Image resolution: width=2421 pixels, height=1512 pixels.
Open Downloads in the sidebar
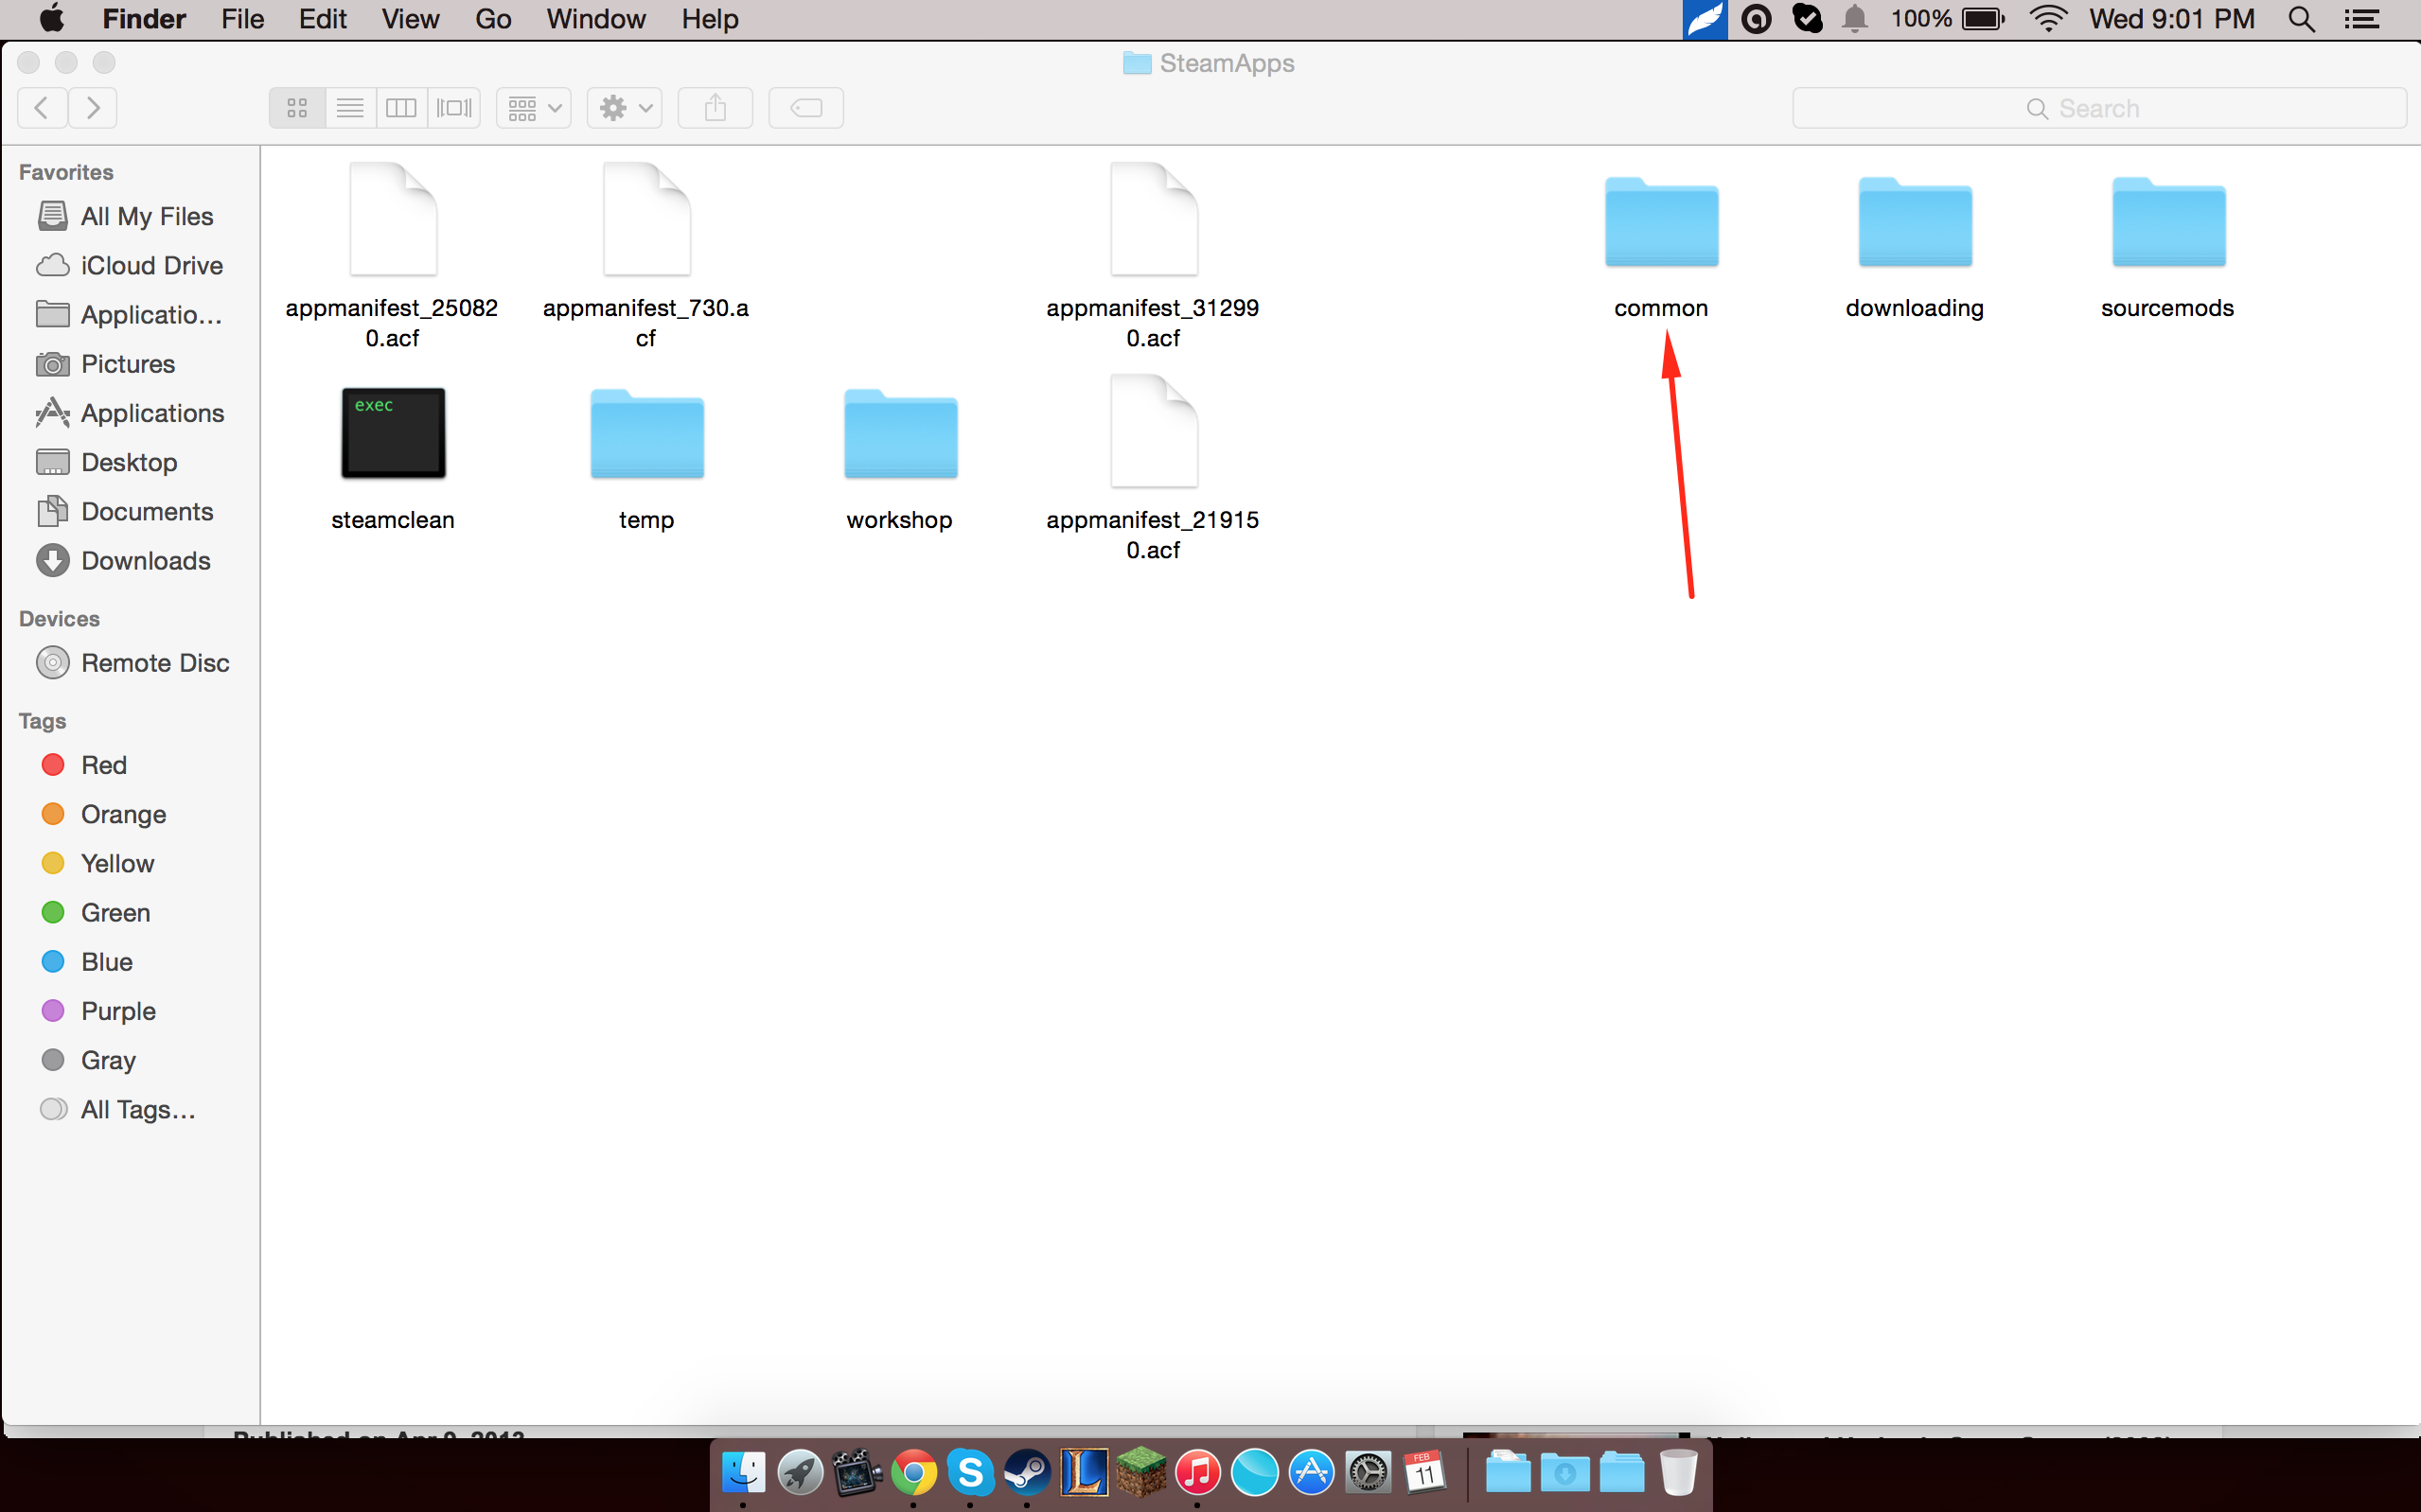click(145, 561)
